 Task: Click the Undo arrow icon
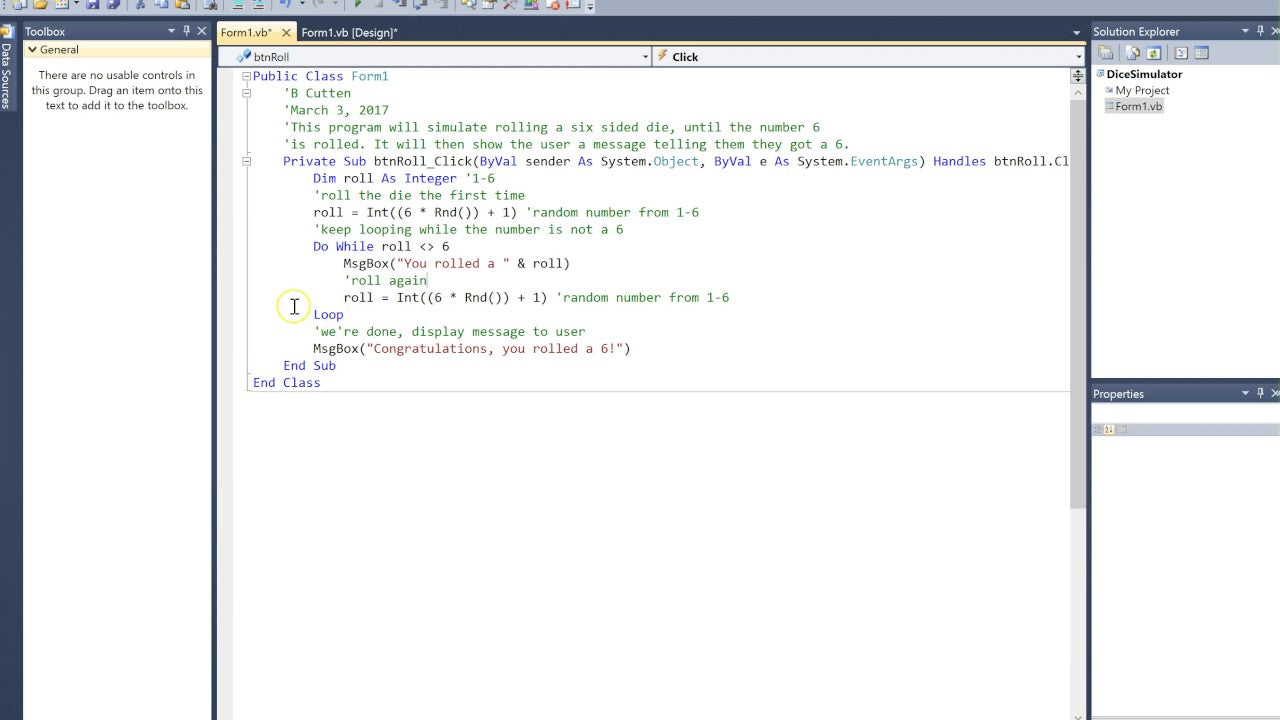pos(284,5)
